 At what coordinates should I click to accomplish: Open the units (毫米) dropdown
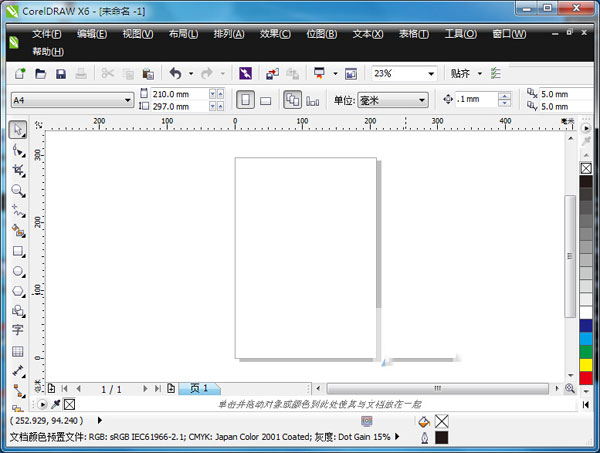422,100
